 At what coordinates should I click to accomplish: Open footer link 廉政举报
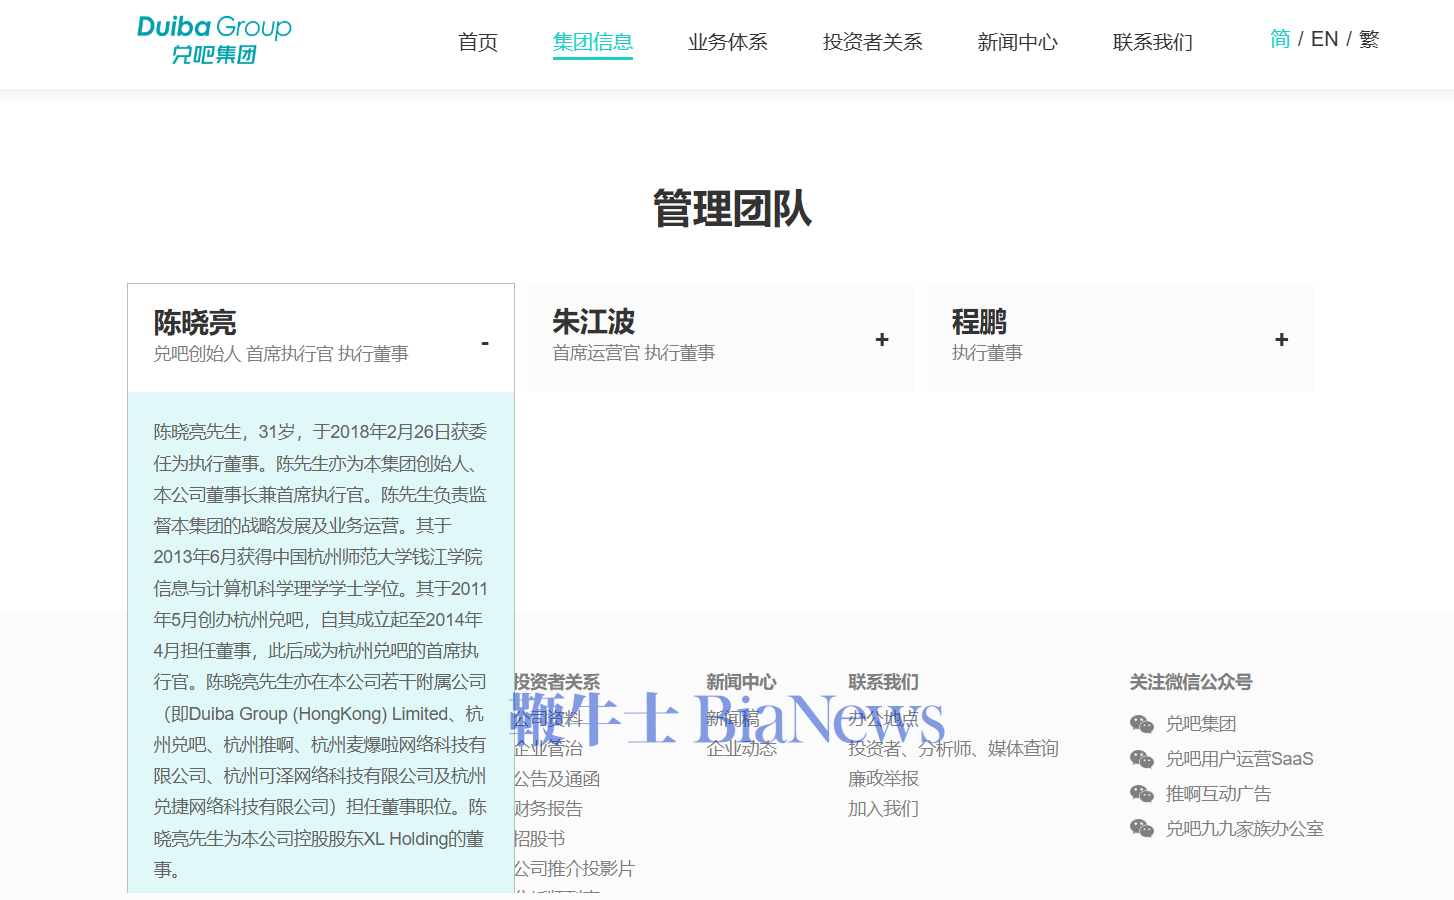click(x=883, y=779)
